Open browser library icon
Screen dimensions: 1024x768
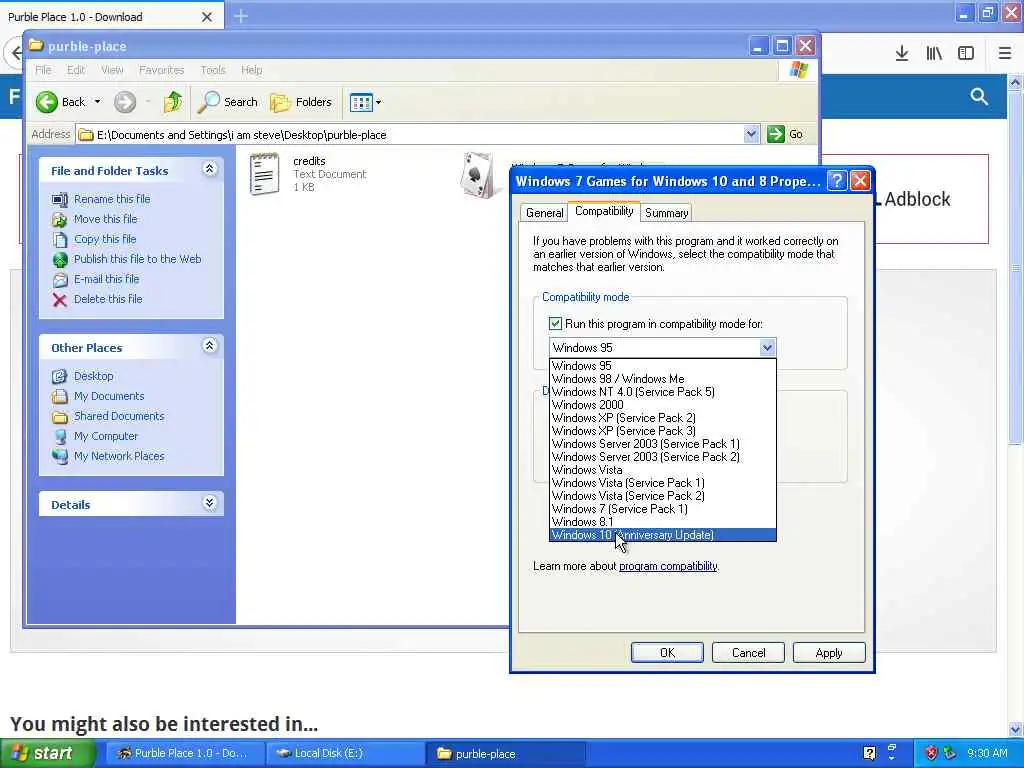(x=934, y=54)
